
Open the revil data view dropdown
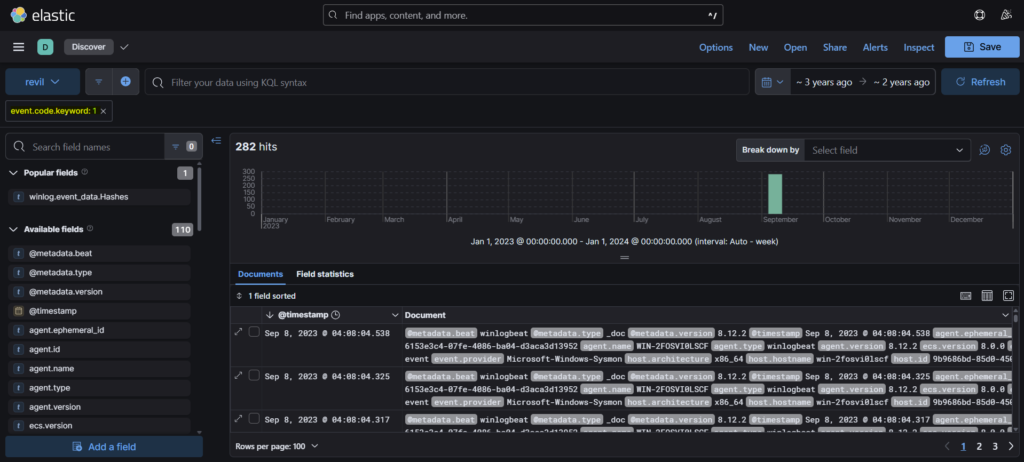(x=42, y=81)
